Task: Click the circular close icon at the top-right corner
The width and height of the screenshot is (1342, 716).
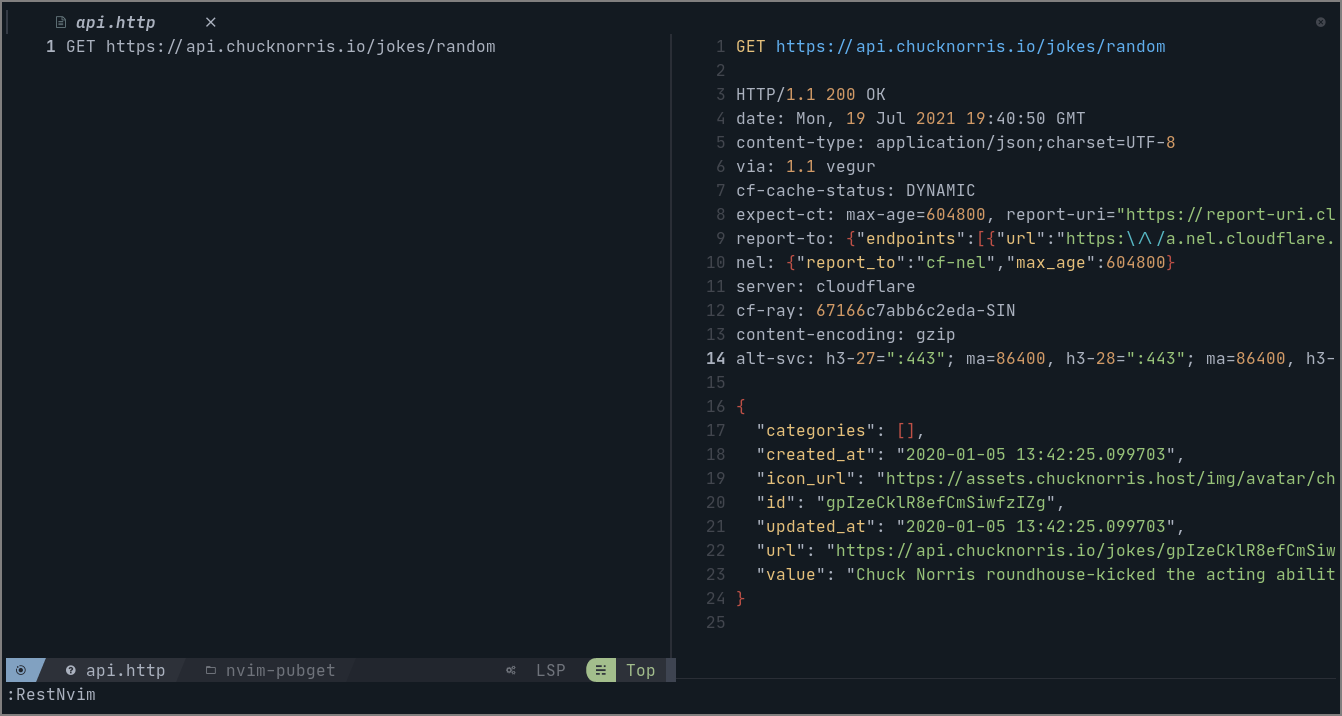Action: [1320, 22]
